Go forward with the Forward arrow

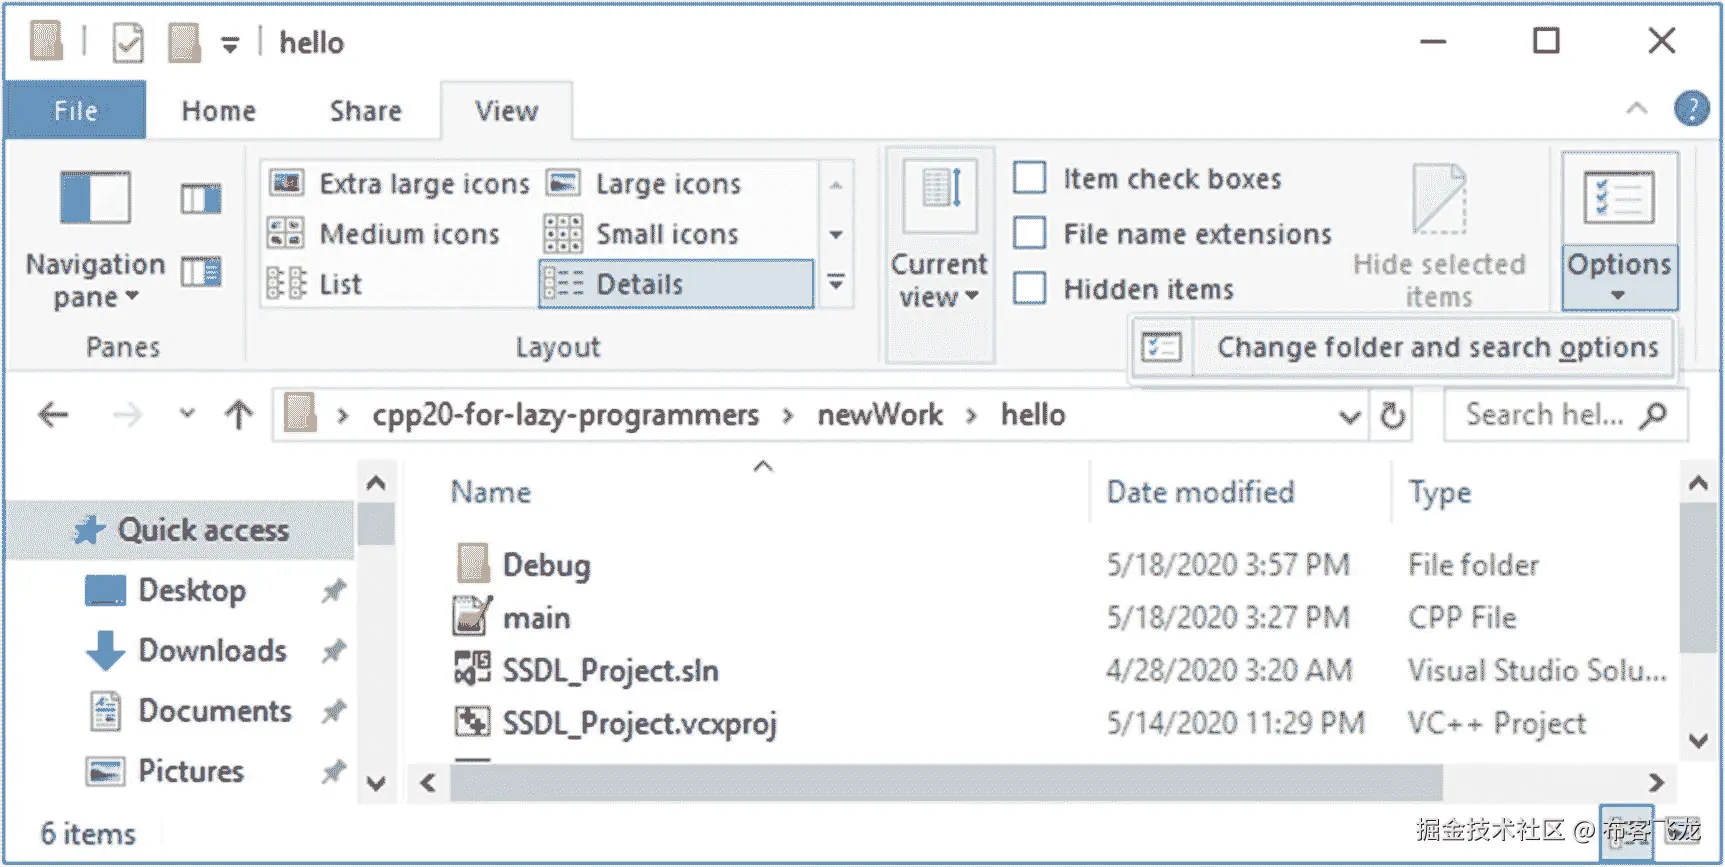(x=127, y=415)
